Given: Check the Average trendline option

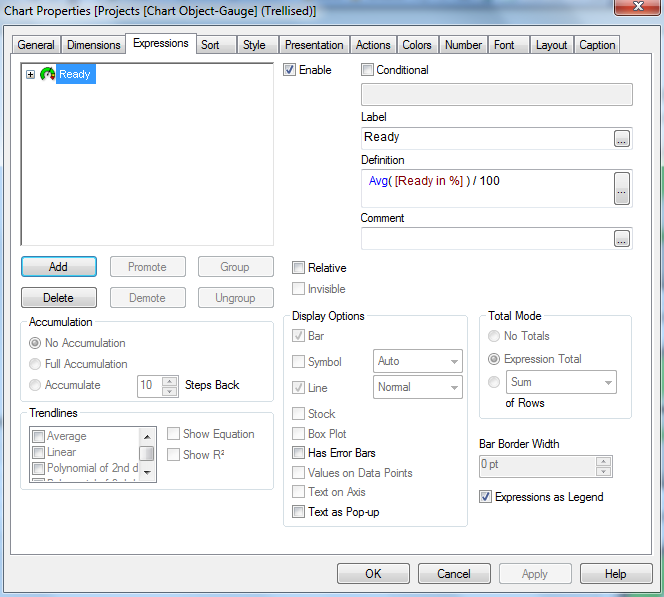Looking at the screenshot, I should [39, 436].
